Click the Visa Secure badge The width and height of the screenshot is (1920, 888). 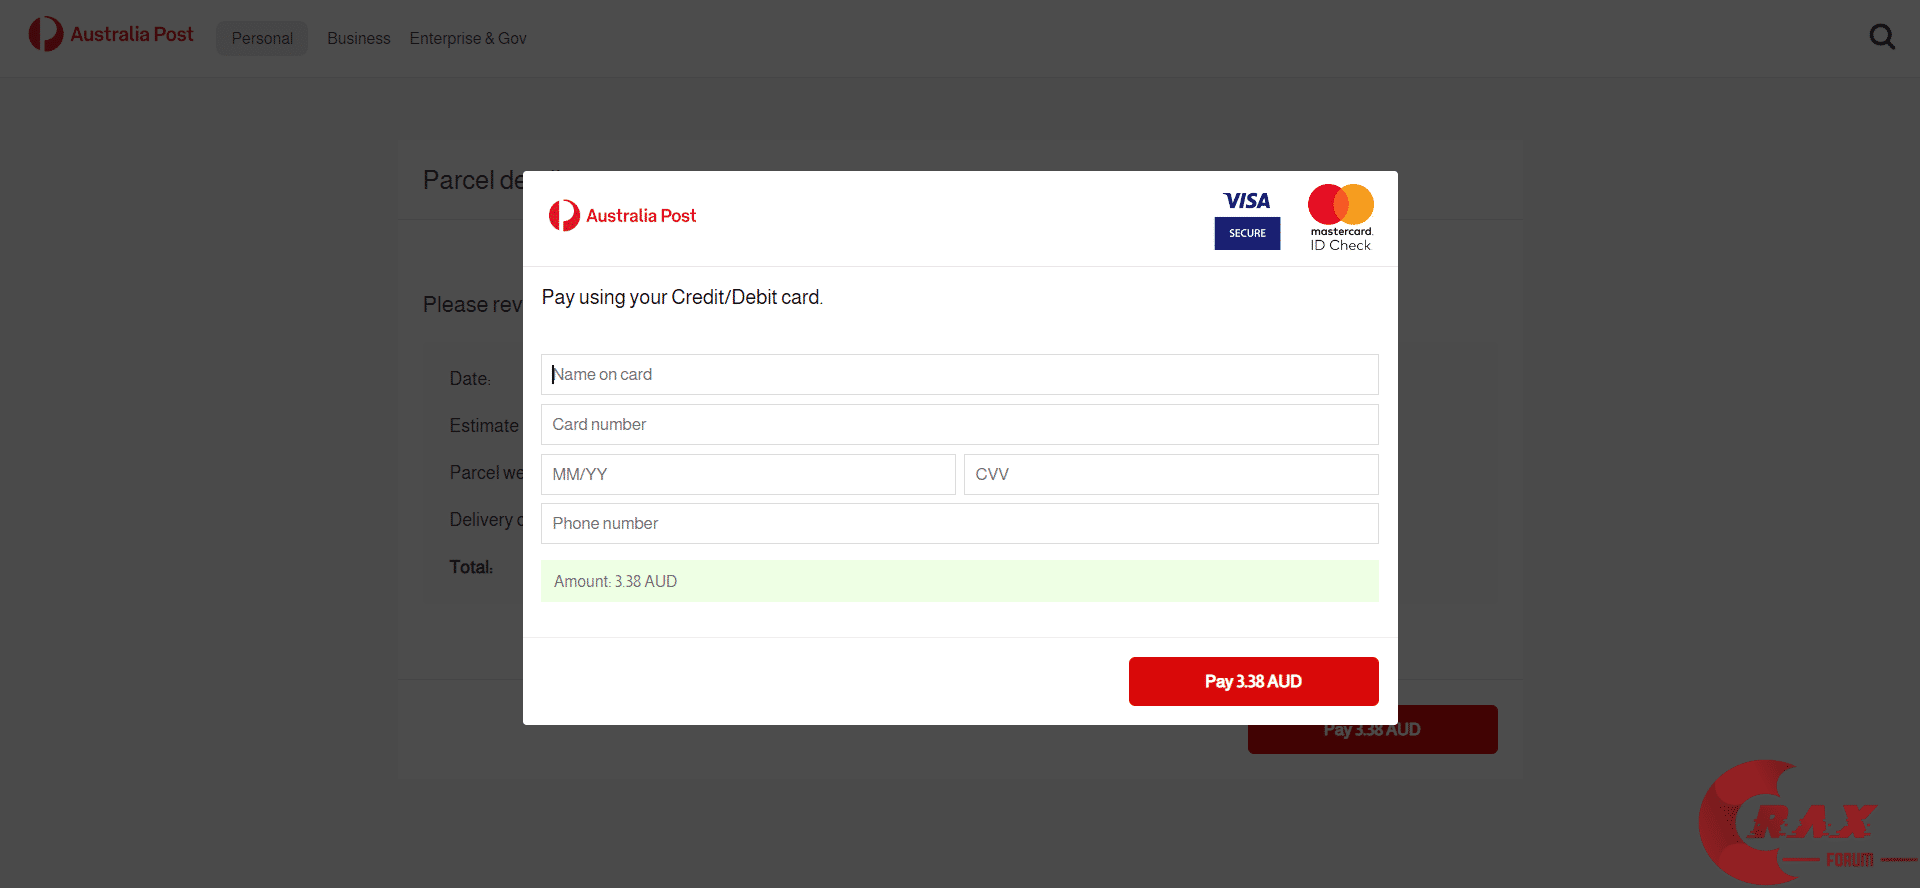tap(1247, 219)
